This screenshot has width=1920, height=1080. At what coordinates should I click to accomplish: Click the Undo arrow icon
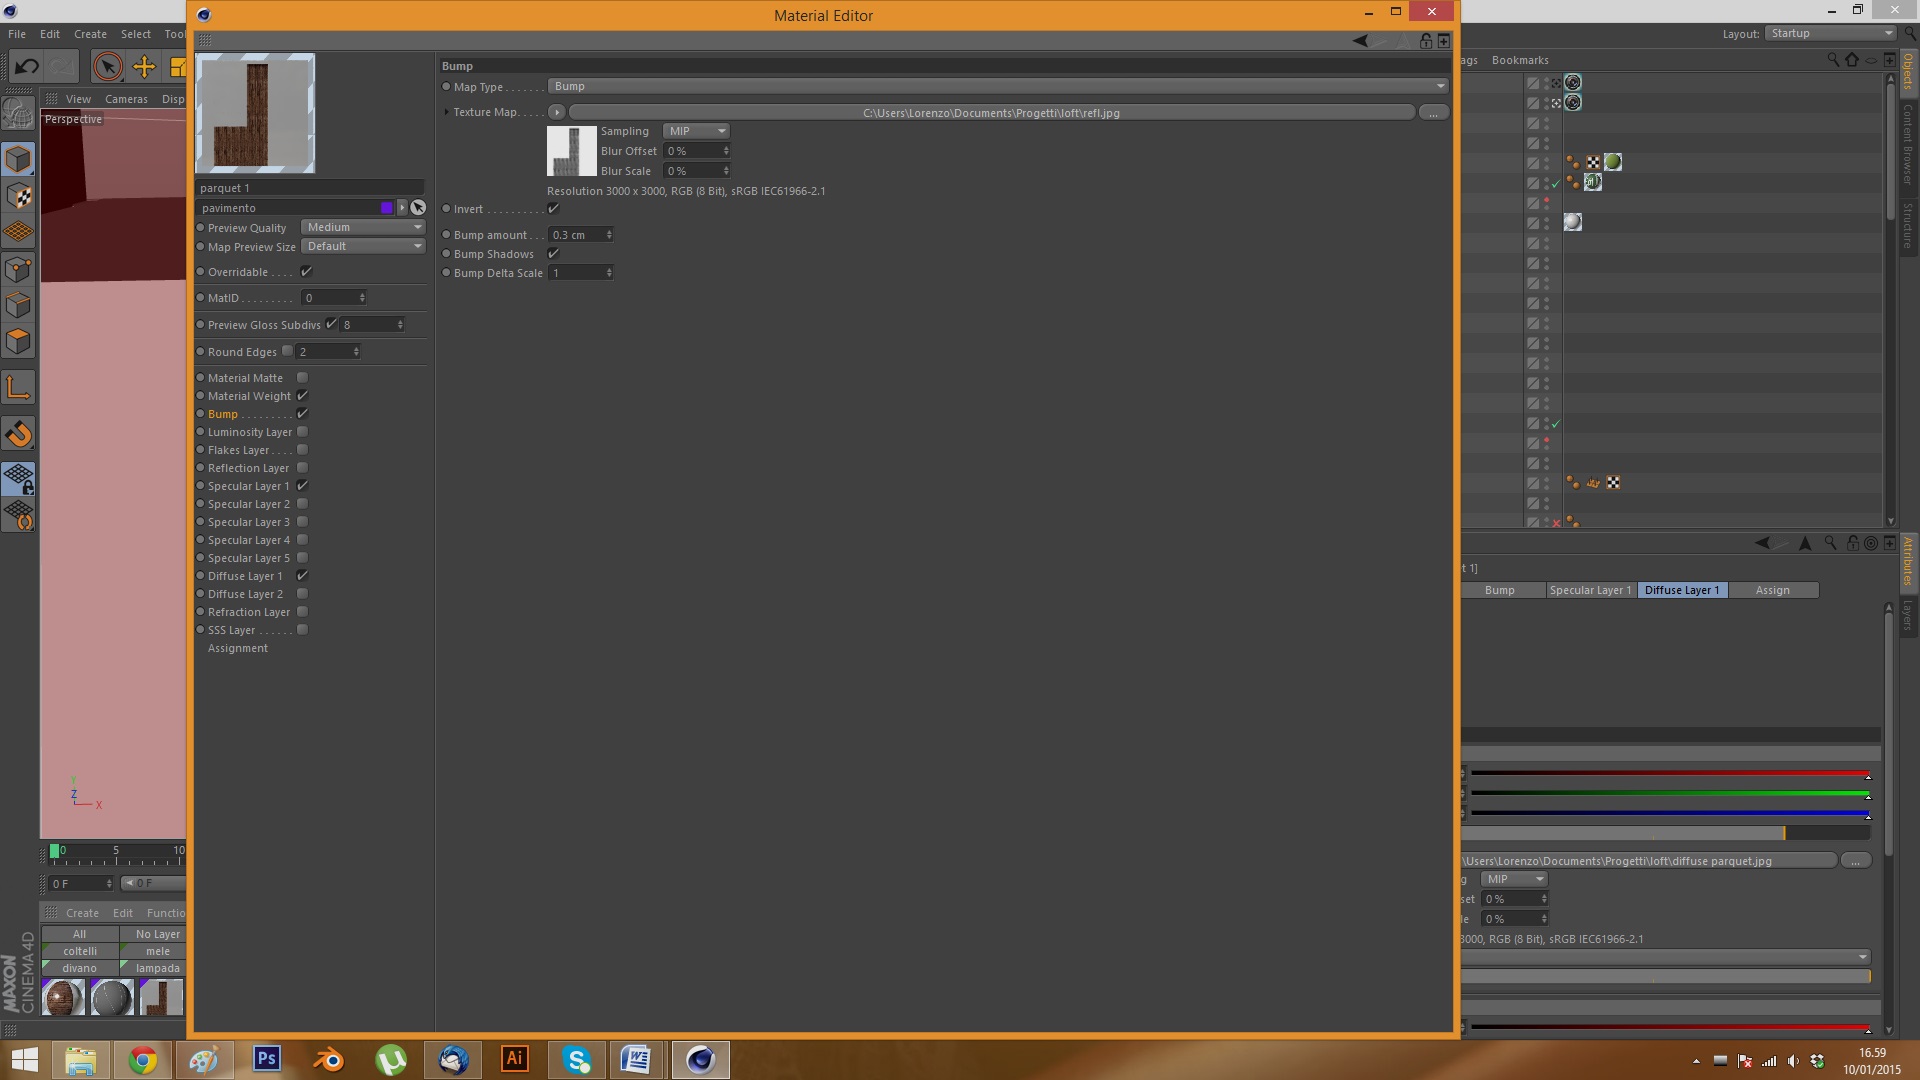(x=27, y=67)
